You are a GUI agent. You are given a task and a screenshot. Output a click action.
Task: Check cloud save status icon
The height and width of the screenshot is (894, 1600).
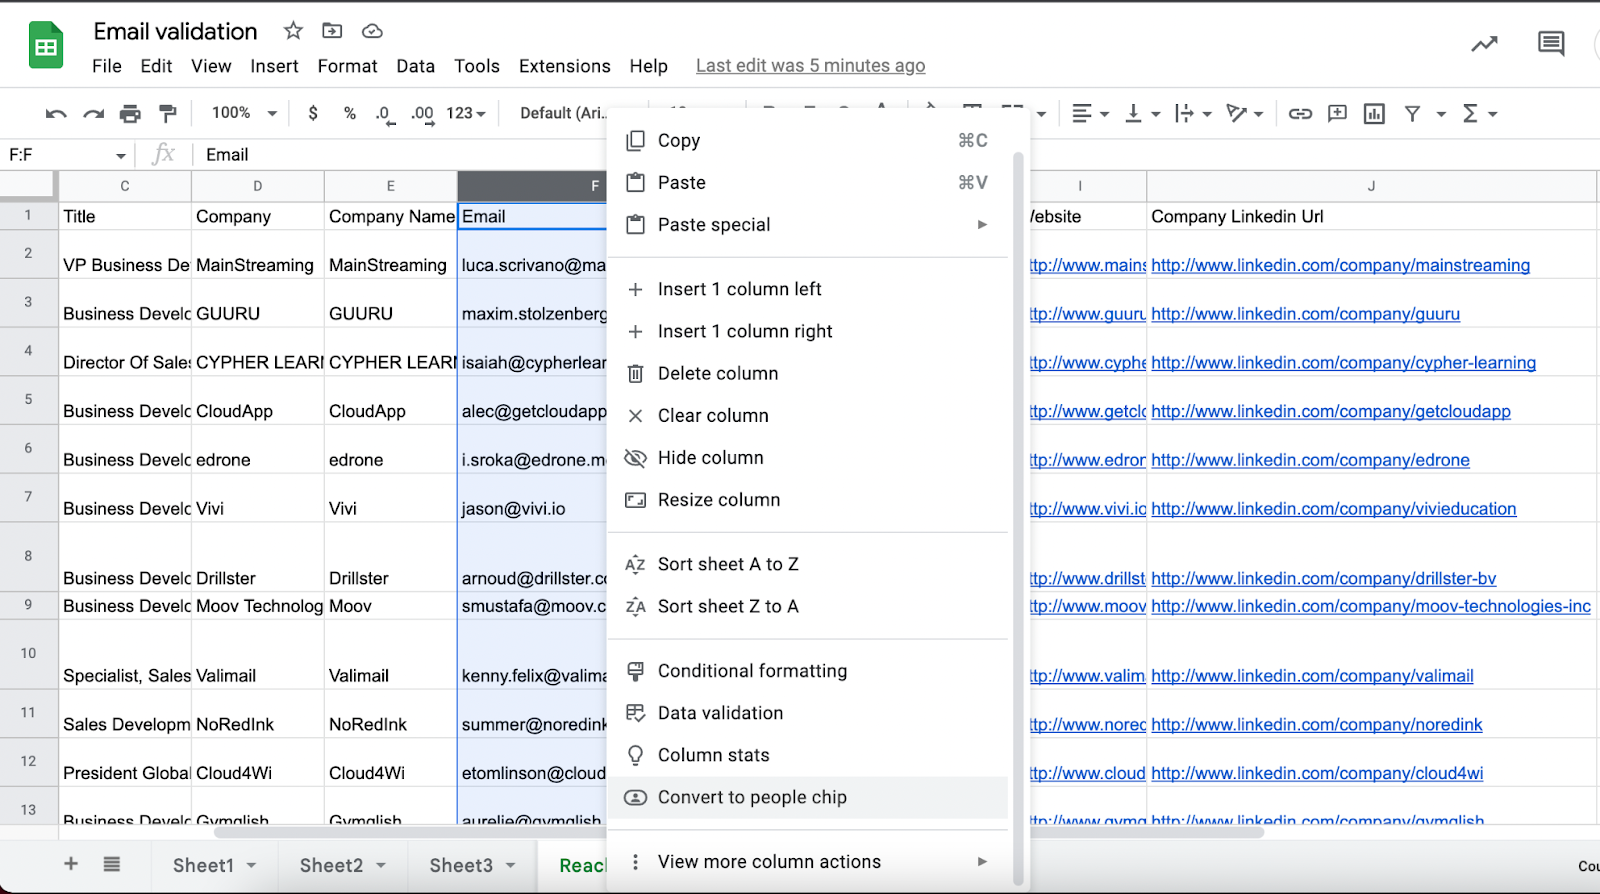[372, 31]
